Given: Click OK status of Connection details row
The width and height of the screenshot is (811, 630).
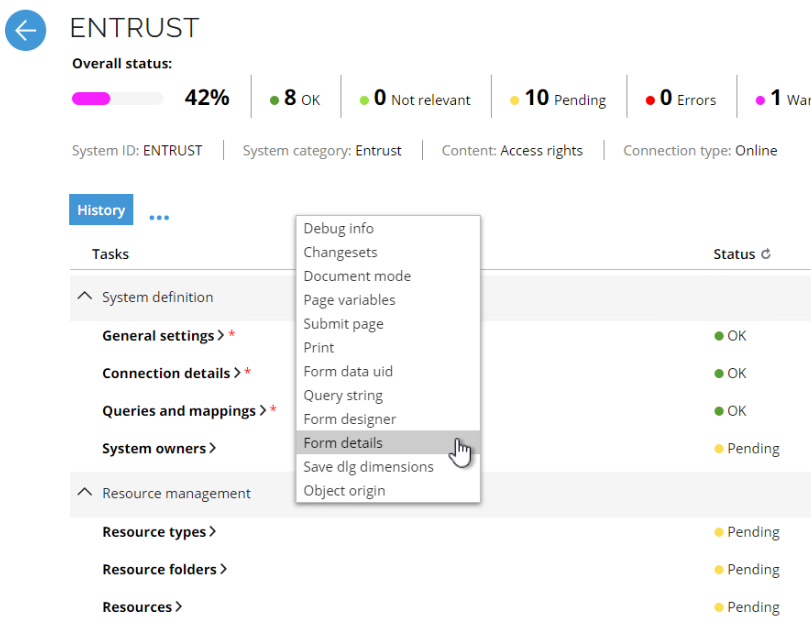Looking at the screenshot, I should [730, 373].
